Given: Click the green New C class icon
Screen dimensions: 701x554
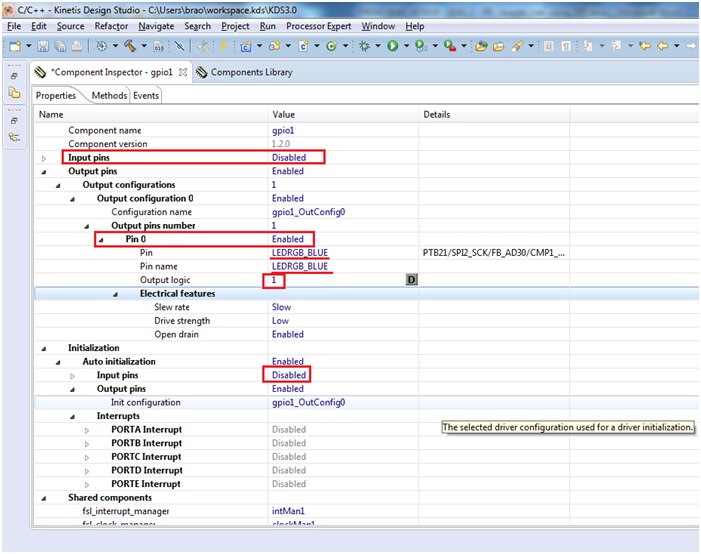Looking at the screenshot, I should click(x=331, y=46).
